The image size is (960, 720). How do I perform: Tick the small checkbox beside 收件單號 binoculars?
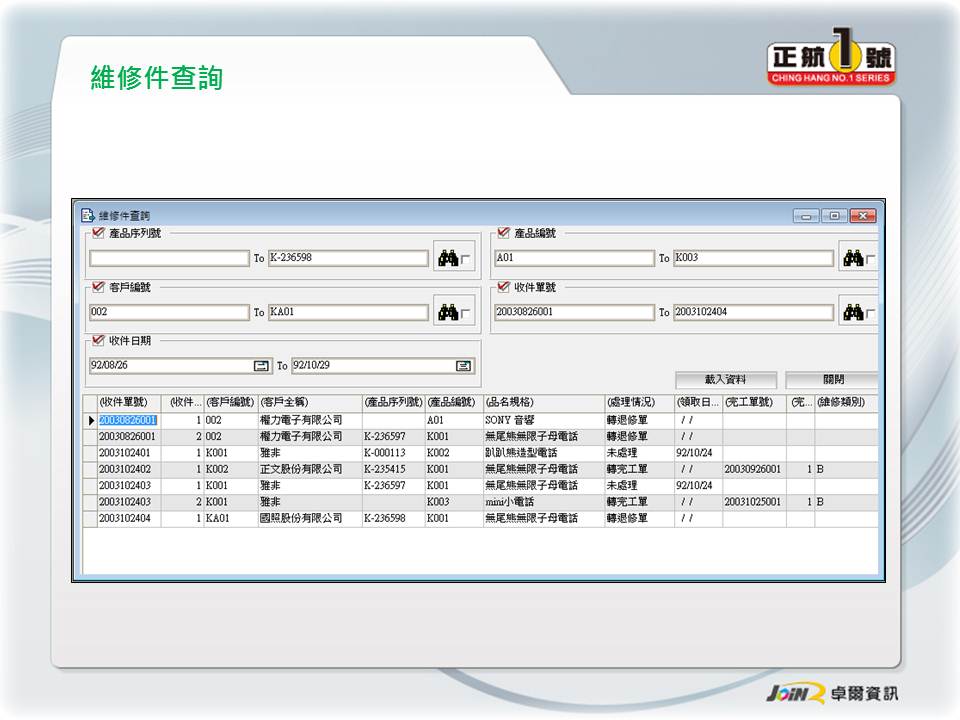coord(871,315)
